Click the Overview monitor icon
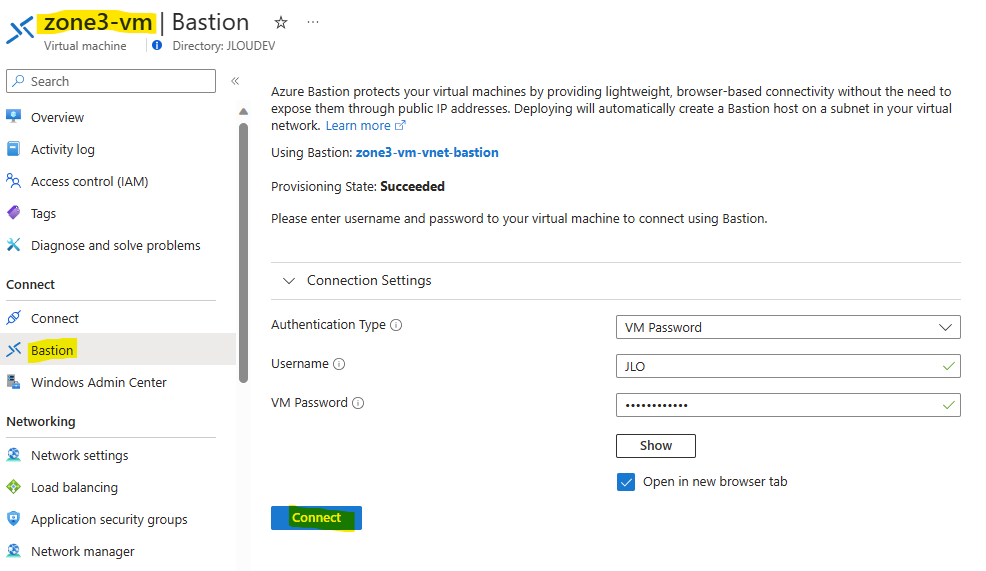Image resolution: width=986 pixels, height=571 pixels. tap(13, 116)
